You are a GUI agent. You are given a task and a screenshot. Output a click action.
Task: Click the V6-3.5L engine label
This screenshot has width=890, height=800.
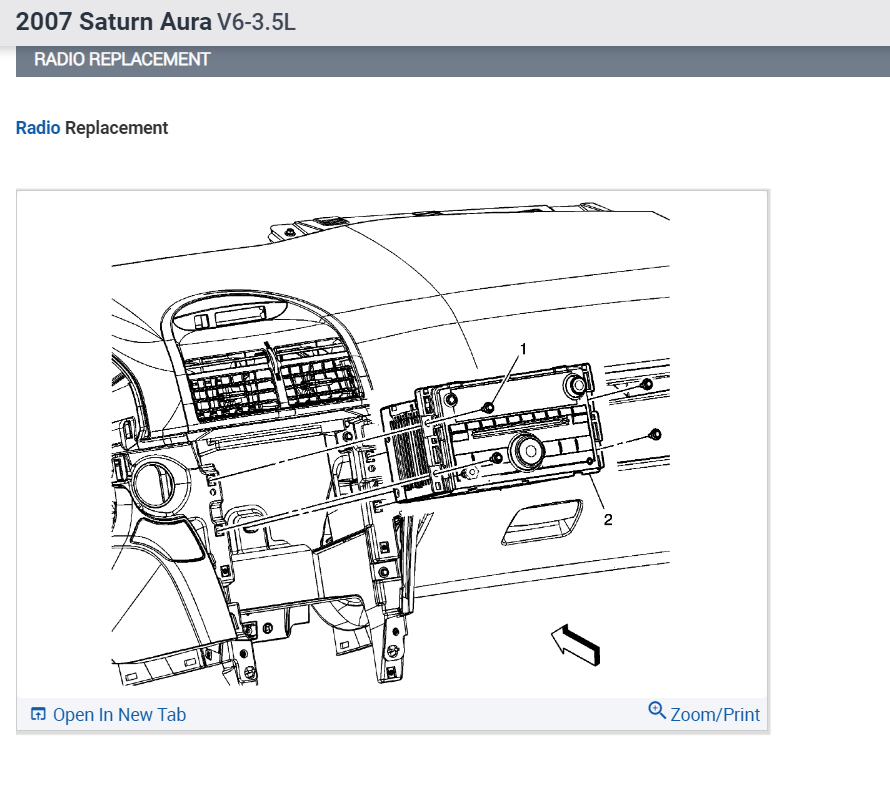pyautogui.click(x=256, y=22)
